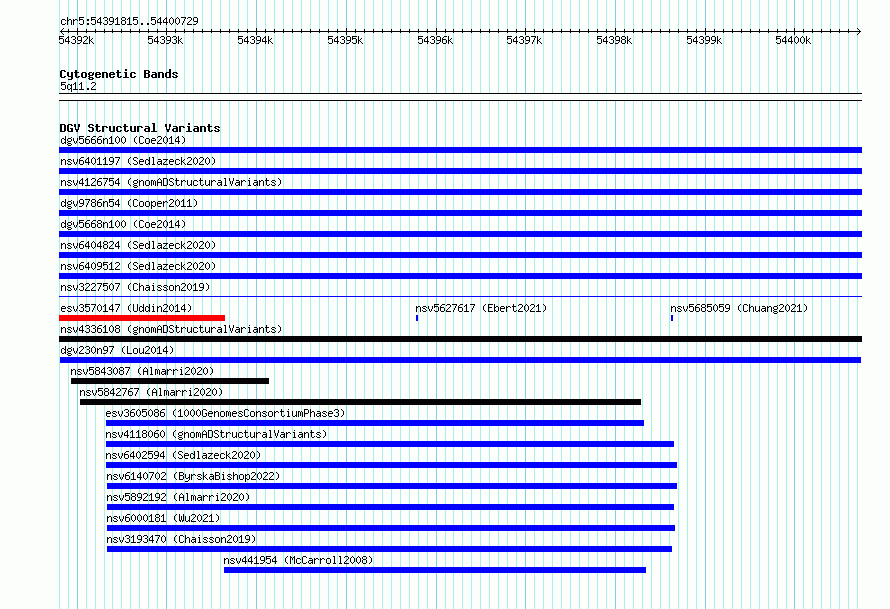890x609 pixels.
Task: Click the 54398k ruler tick label
Action: [x=614, y=40]
